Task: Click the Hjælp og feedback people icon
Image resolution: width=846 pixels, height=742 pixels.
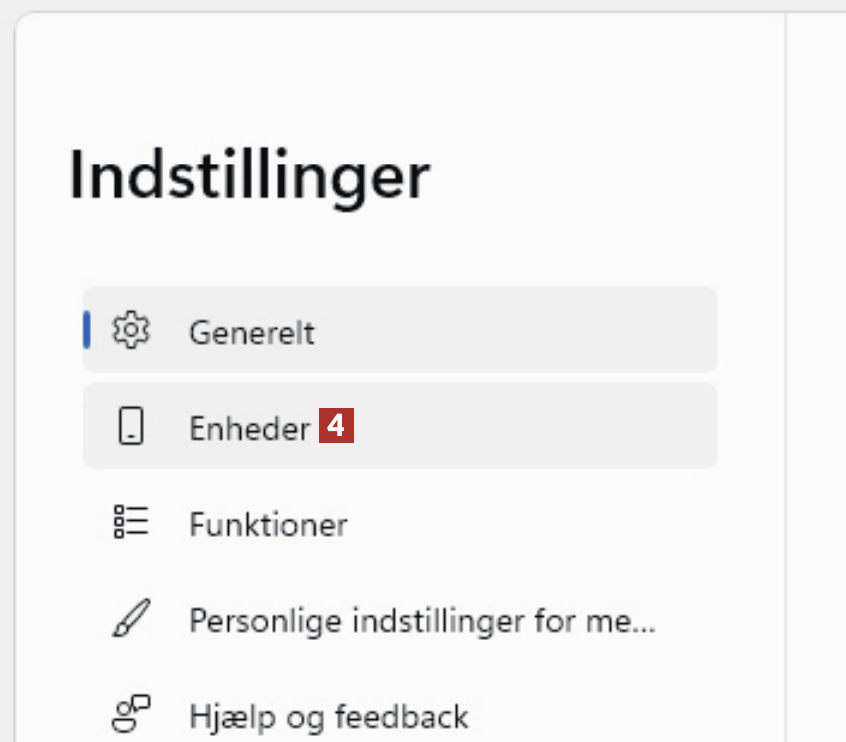Action: (130, 716)
